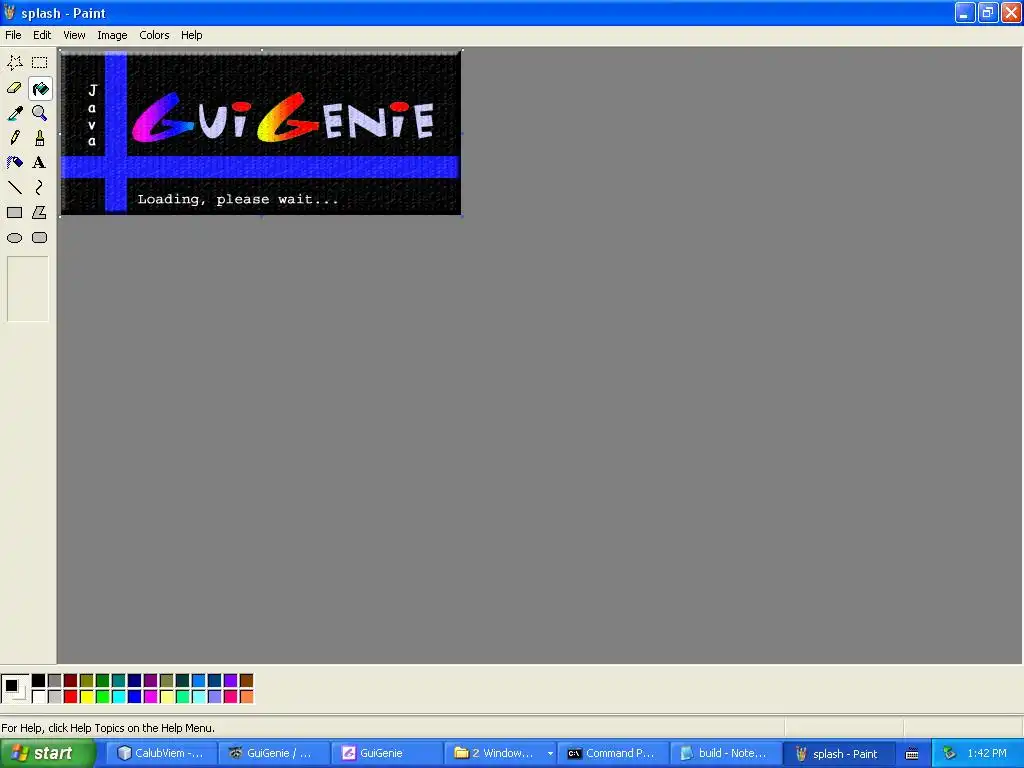Click the keyboard icon on the taskbar
Viewport: 1024px width, 768px height.
tap(912, 754)
